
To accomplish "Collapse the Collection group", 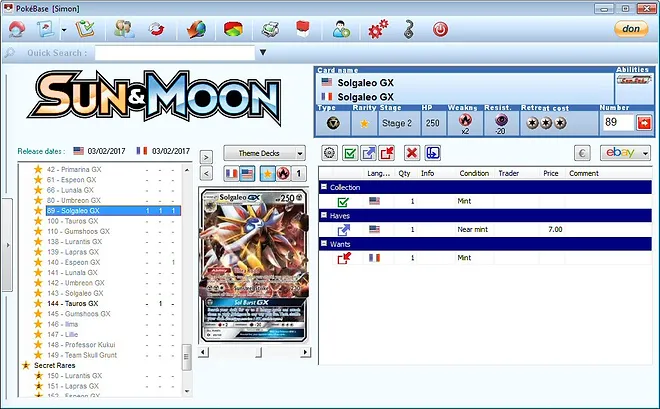I will point(324,186).
